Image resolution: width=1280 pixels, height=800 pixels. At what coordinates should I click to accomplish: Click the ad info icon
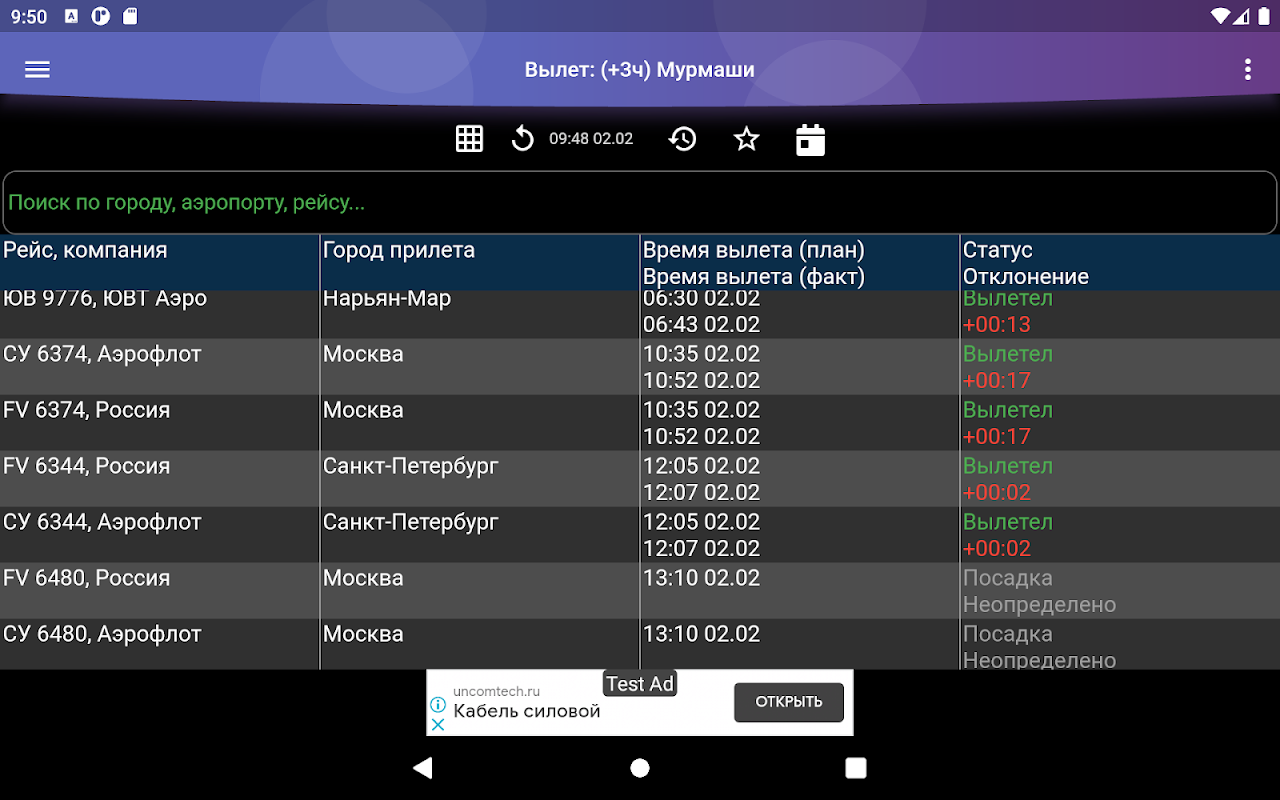pyautogui.click(x=438, y=704)
